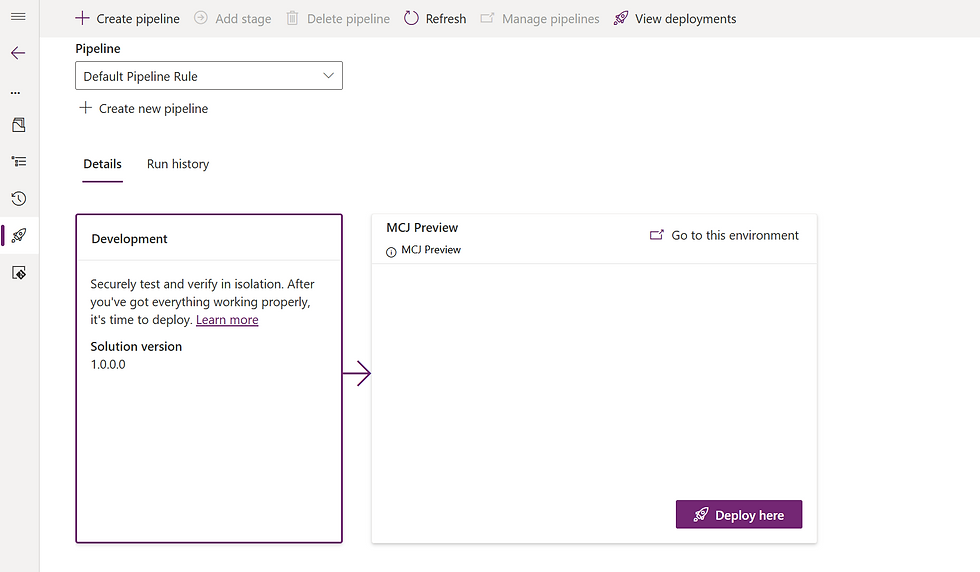Open the History clock icon in sidebar
Image resolution: width=980 pixels, height=572 pixels.
19,199
